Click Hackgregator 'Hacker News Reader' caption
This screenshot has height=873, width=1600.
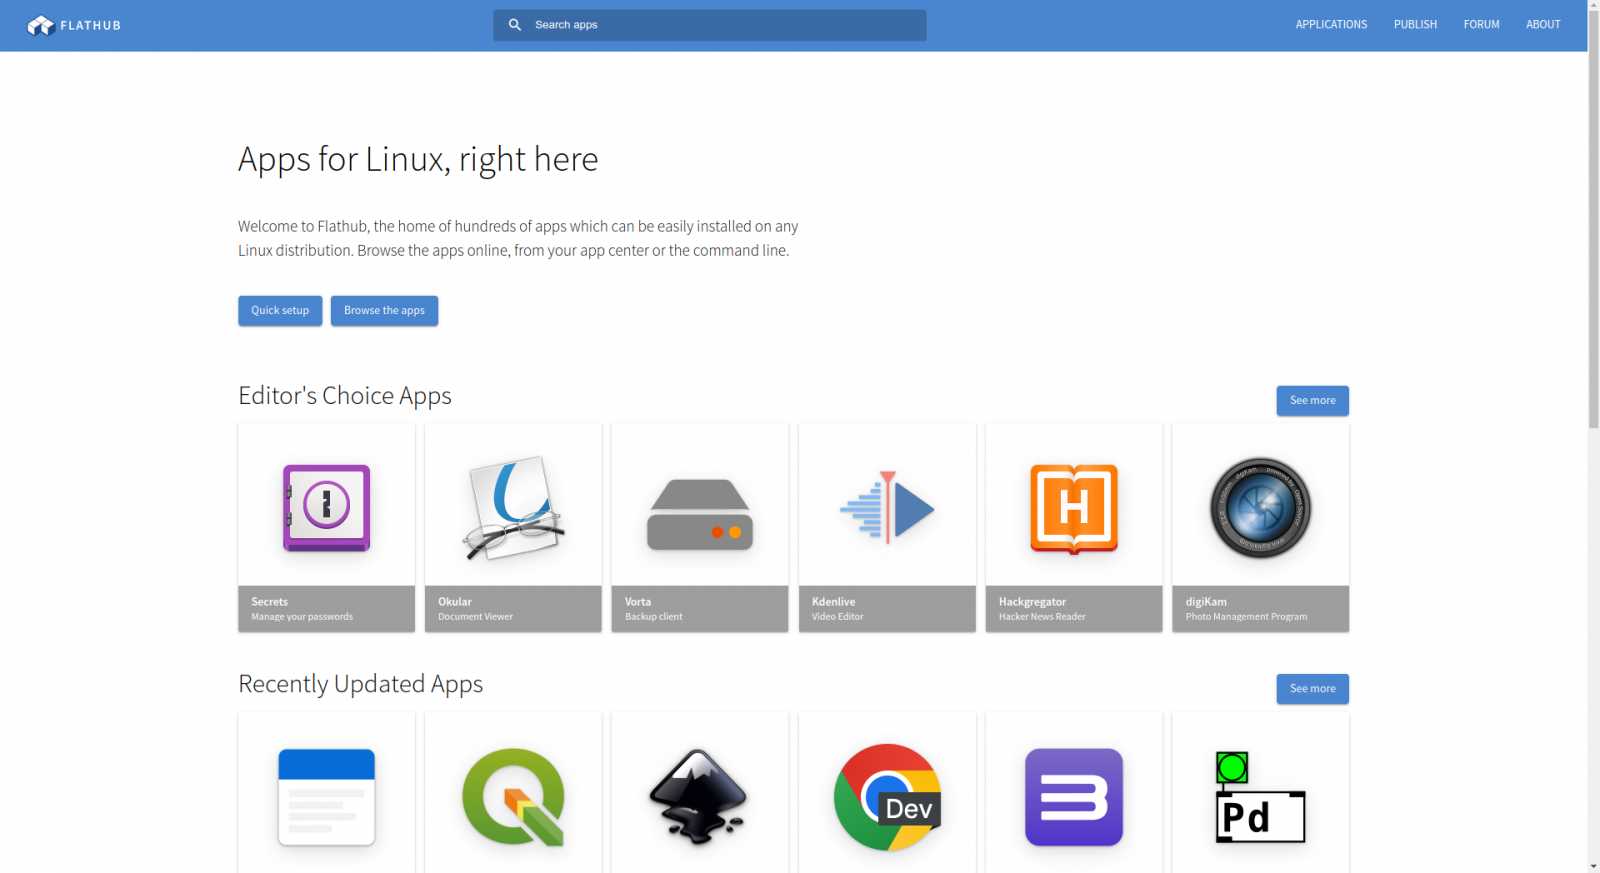click(1042, 617)
